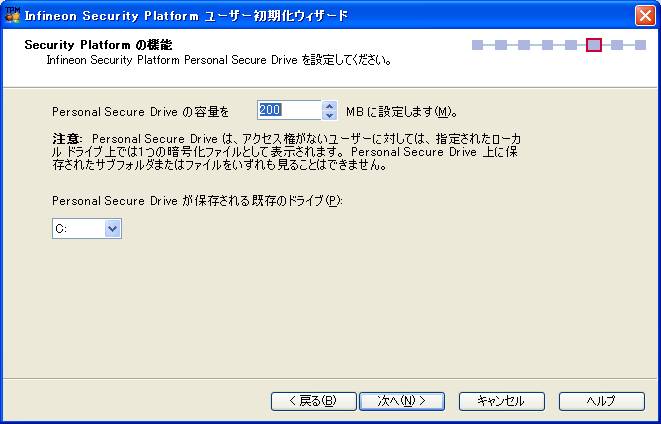Image resolution: width=661 pixels, height=424 pixels.
Task: Click the Personal Secure Drive の容量を label
Action: [140, 112]
